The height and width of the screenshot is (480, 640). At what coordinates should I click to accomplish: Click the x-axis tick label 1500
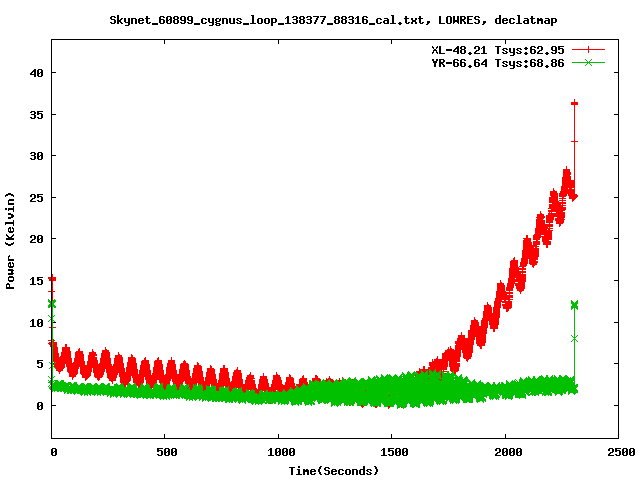click(x=394, y=452)
